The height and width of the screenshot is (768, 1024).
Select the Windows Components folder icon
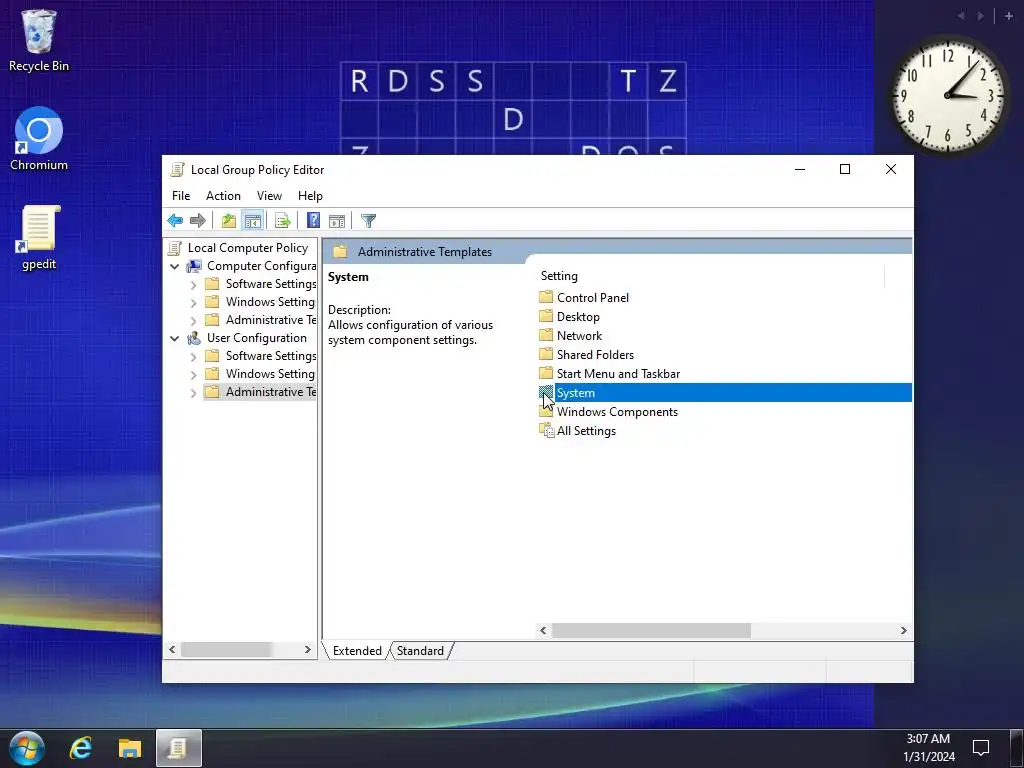[546, 411]
